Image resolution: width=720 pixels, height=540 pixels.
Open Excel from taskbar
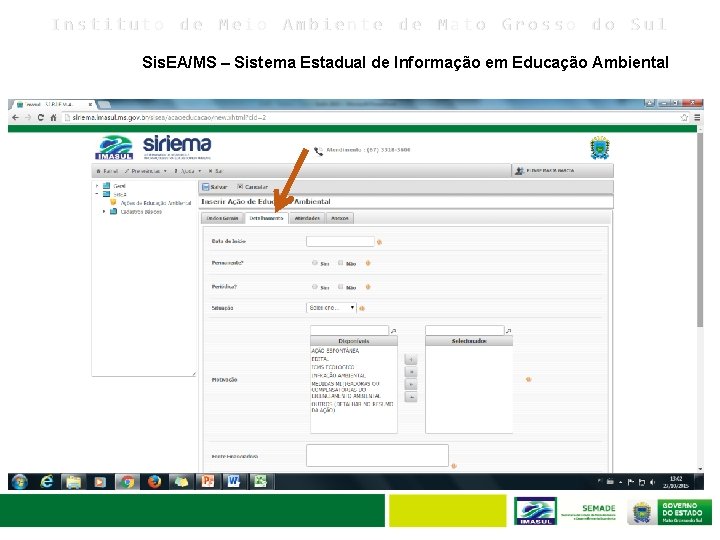260,482
